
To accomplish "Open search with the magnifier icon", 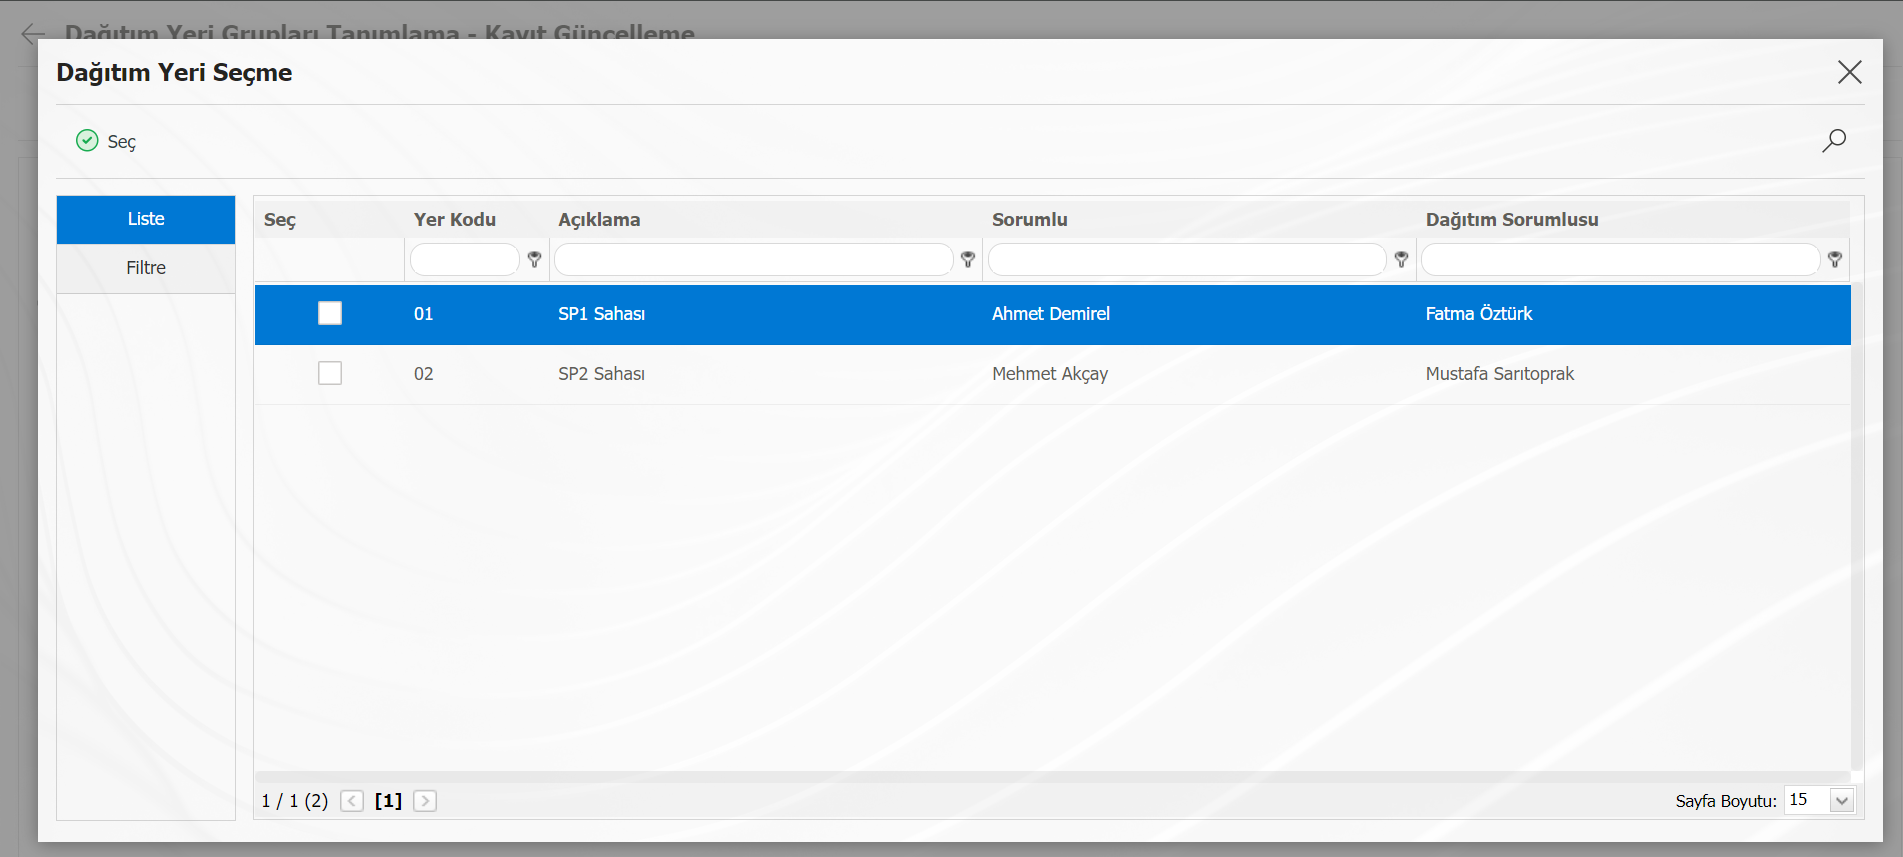I will [1833, 141].
